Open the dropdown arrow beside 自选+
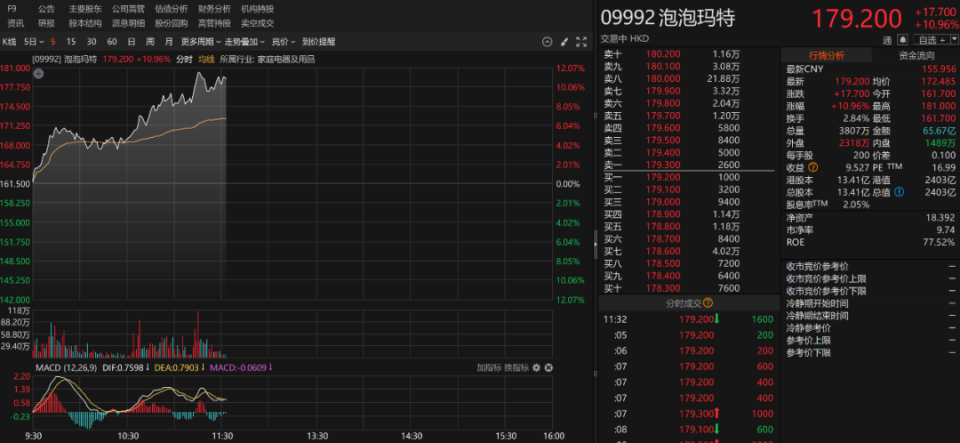960x443 pixels. pos(954,40)
